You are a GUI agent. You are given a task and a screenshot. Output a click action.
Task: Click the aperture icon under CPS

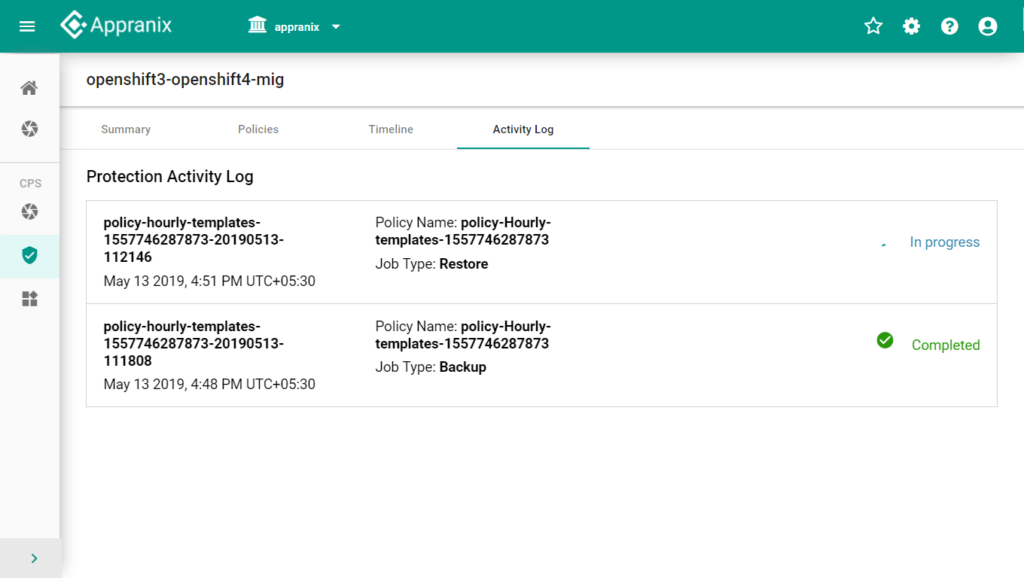[29, 212]
